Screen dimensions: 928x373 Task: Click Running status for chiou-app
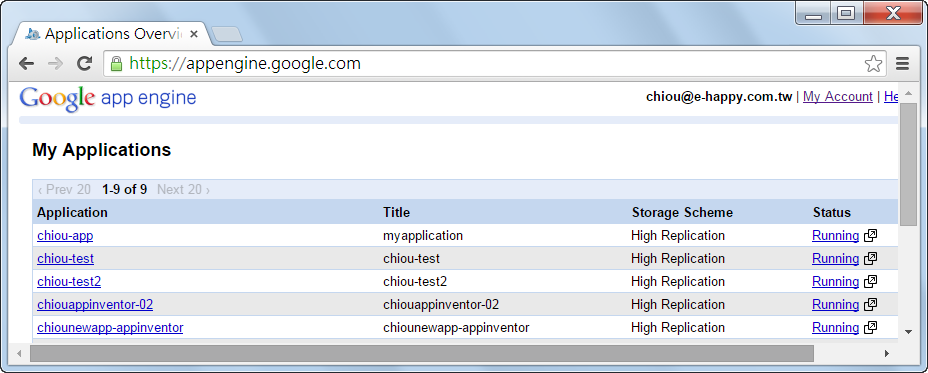click(x=835, y=236)
